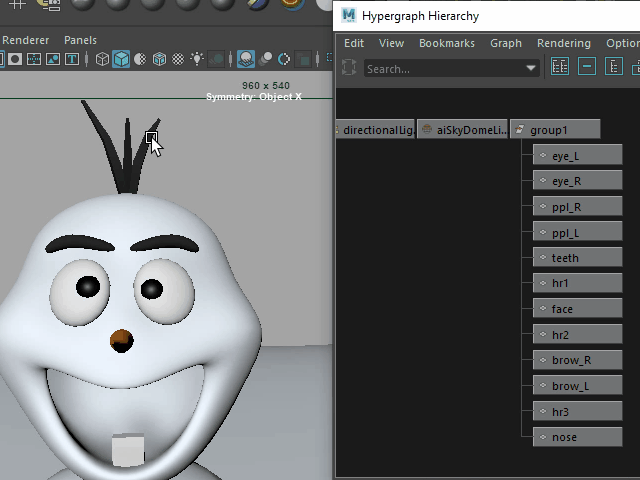Open the Renderer viewport menu
Screen dimensions: 640x480
point(25,40)
